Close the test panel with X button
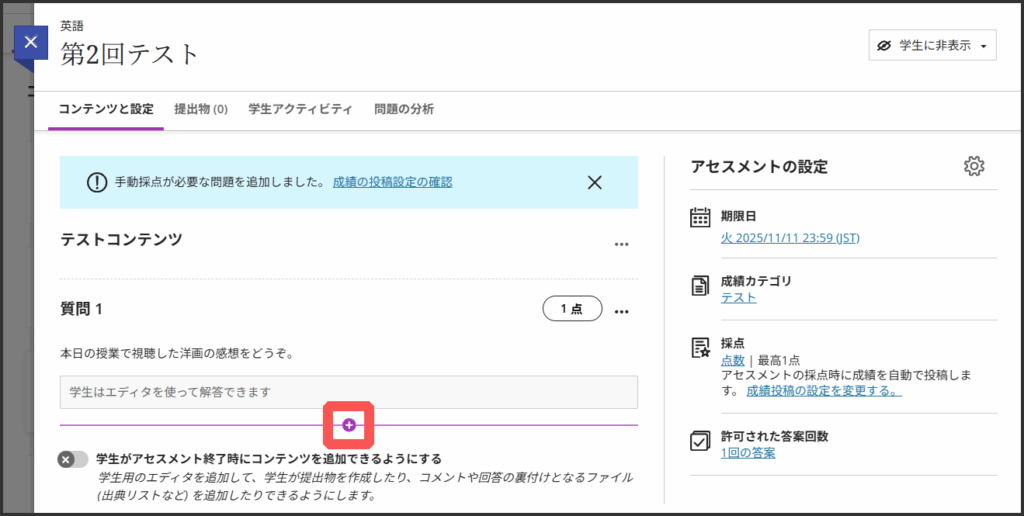1024x516 pixels. 31,43
